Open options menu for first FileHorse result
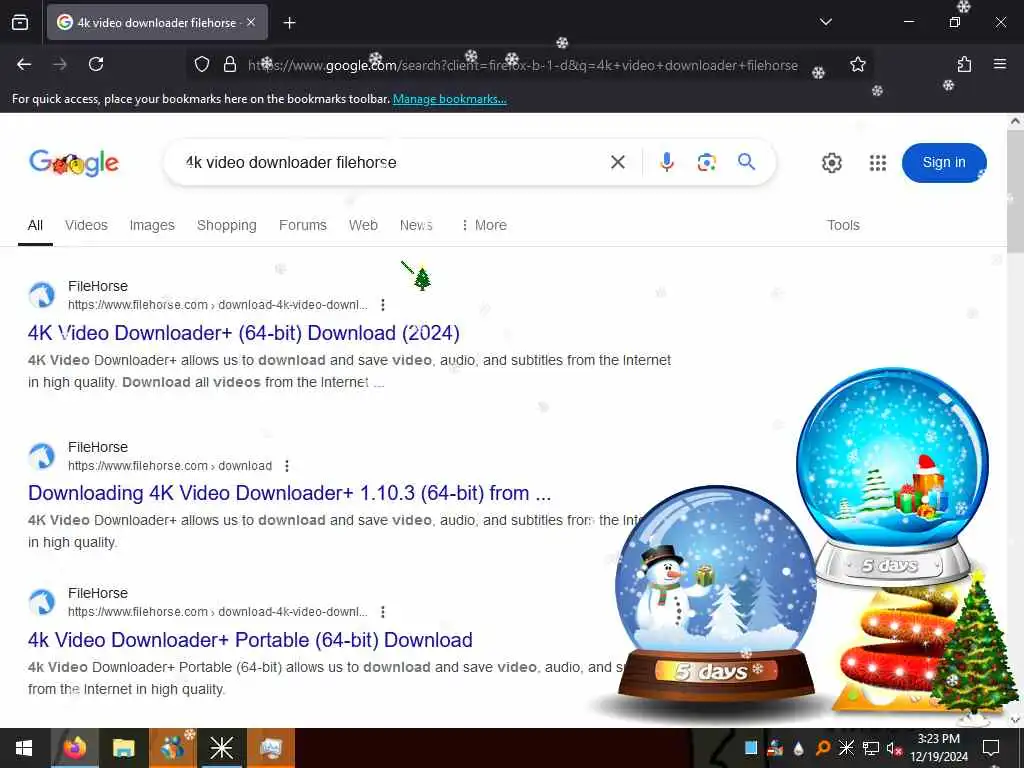This screenshot has width=1024, height=768. pos(383,305)
